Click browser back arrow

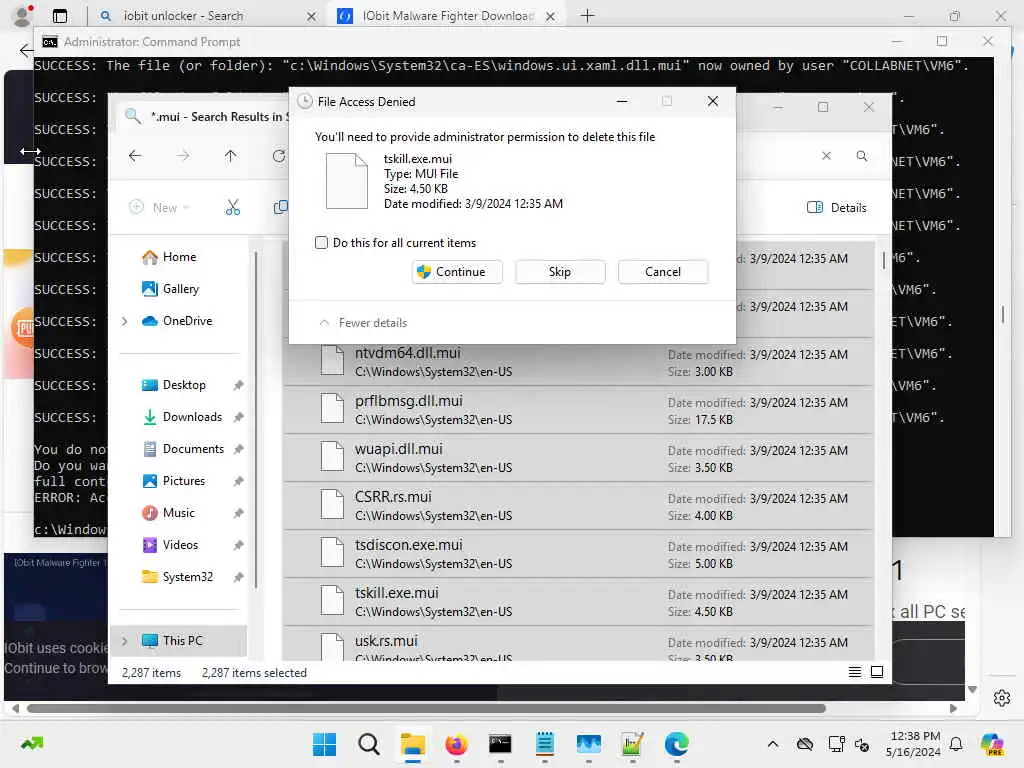pyautogui.click(x=25, y=50)
